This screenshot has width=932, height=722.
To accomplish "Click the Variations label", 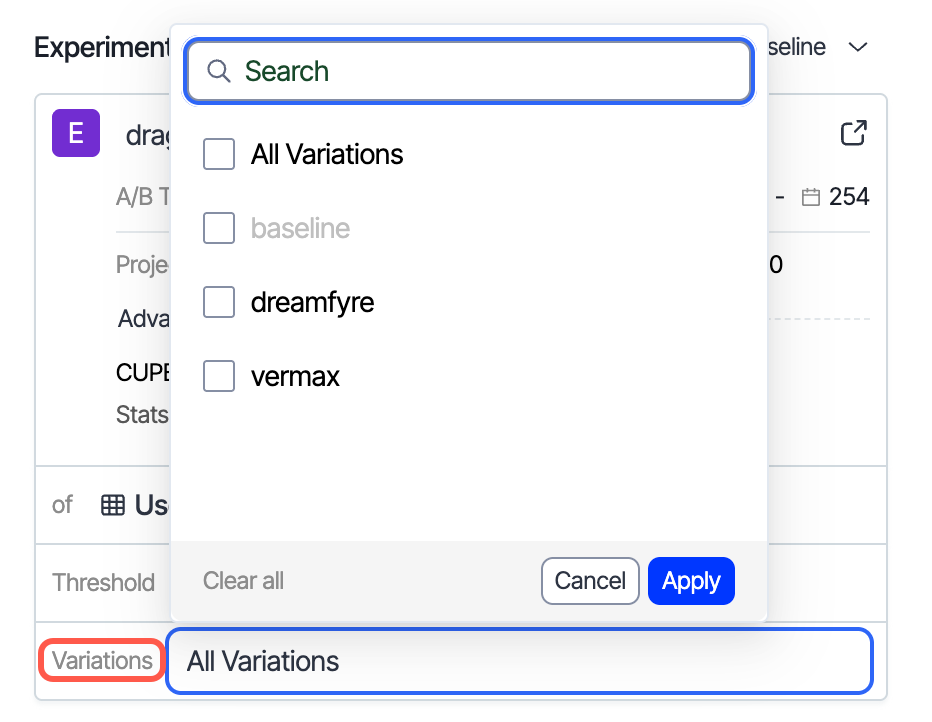I will [x=102, y=661].
